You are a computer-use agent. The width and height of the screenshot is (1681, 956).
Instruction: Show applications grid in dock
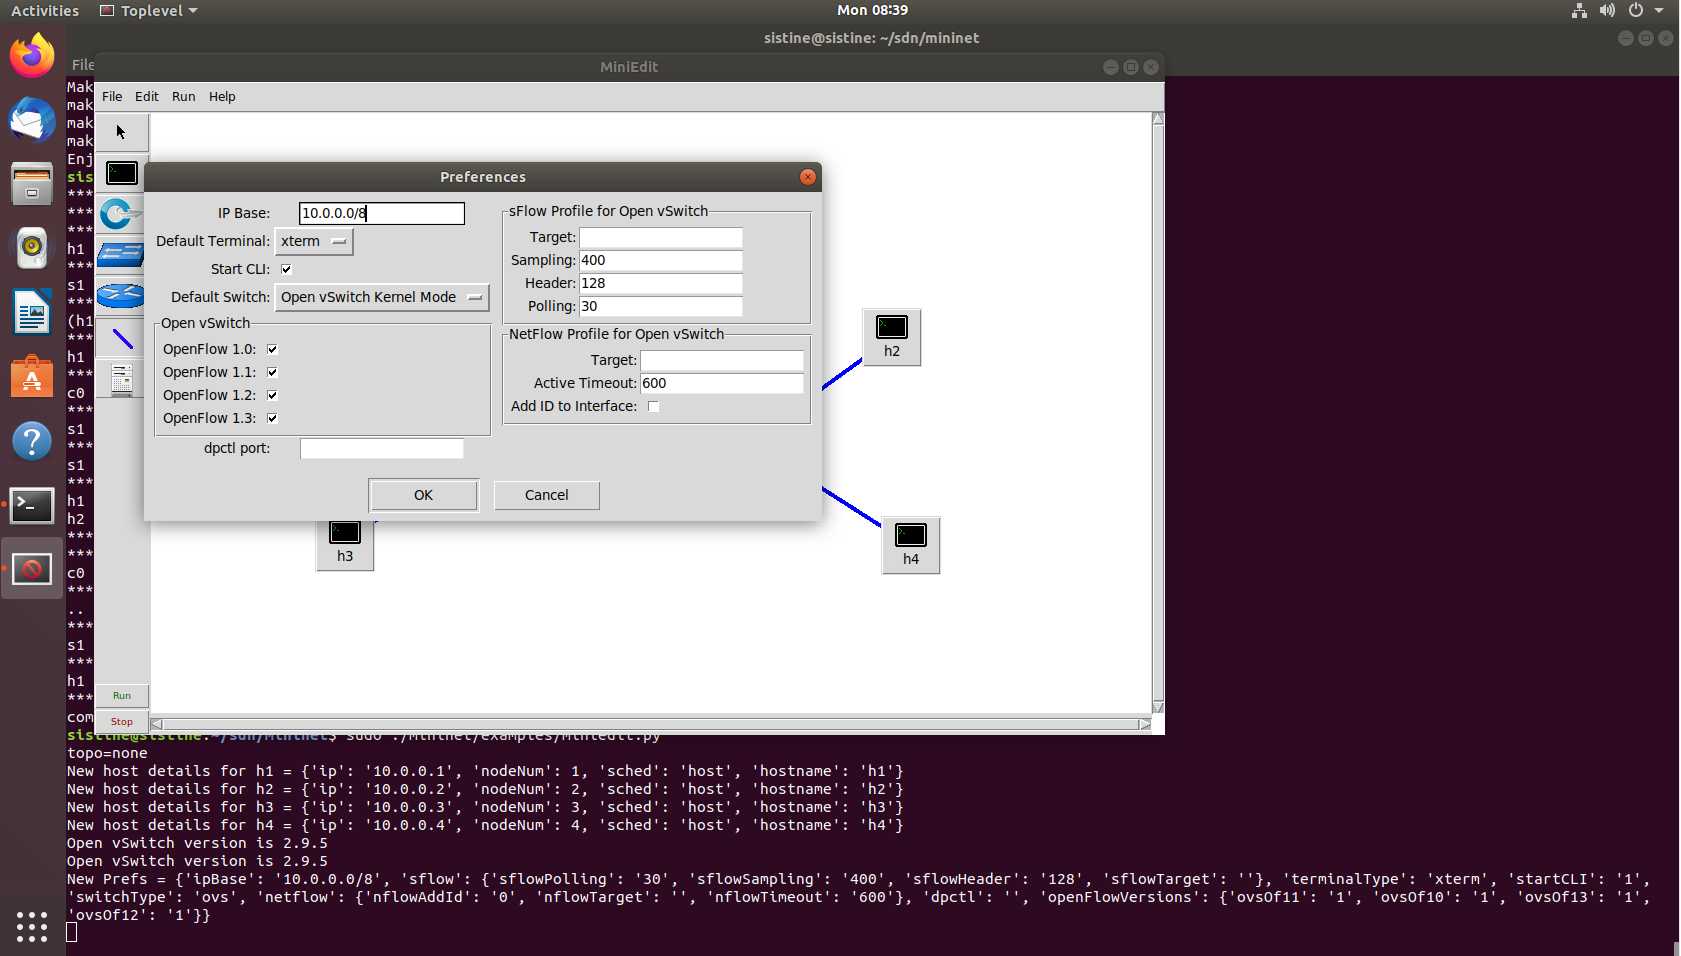point(32,926)
